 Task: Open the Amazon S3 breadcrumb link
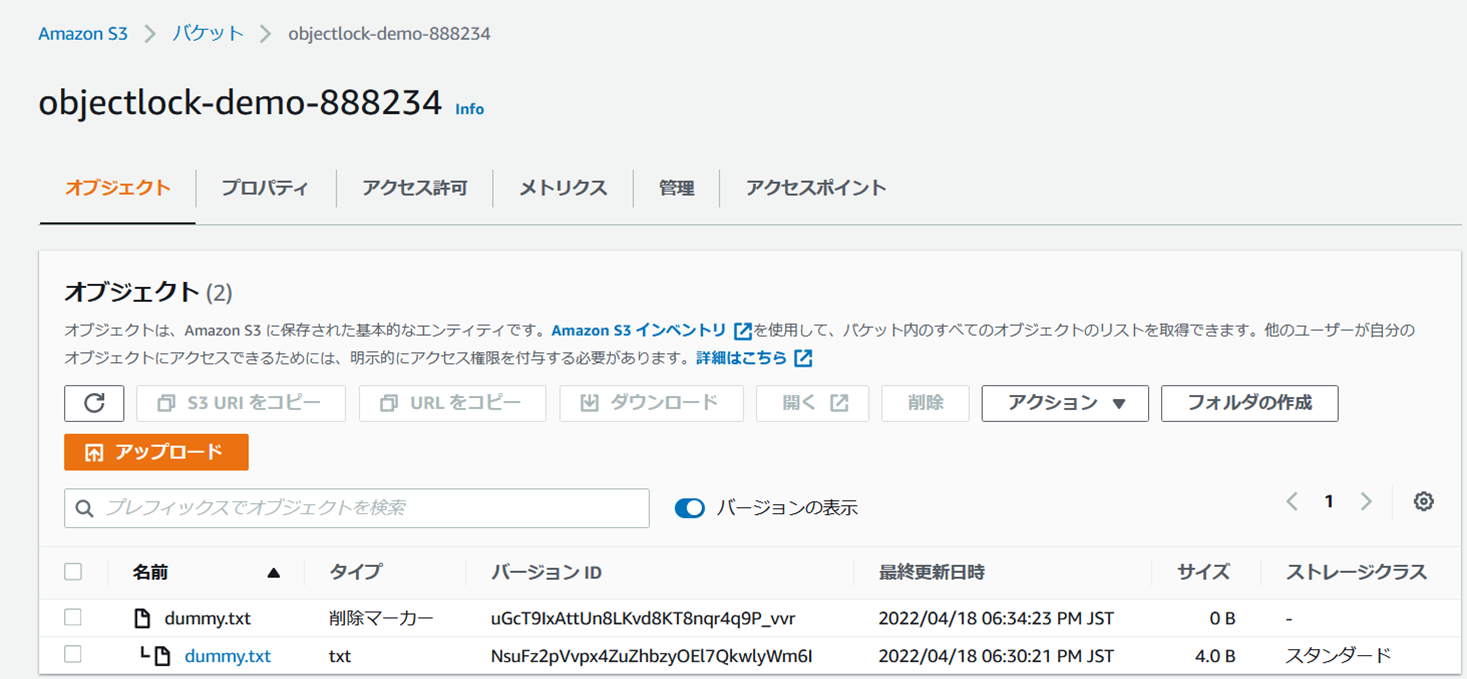point(83,34)
